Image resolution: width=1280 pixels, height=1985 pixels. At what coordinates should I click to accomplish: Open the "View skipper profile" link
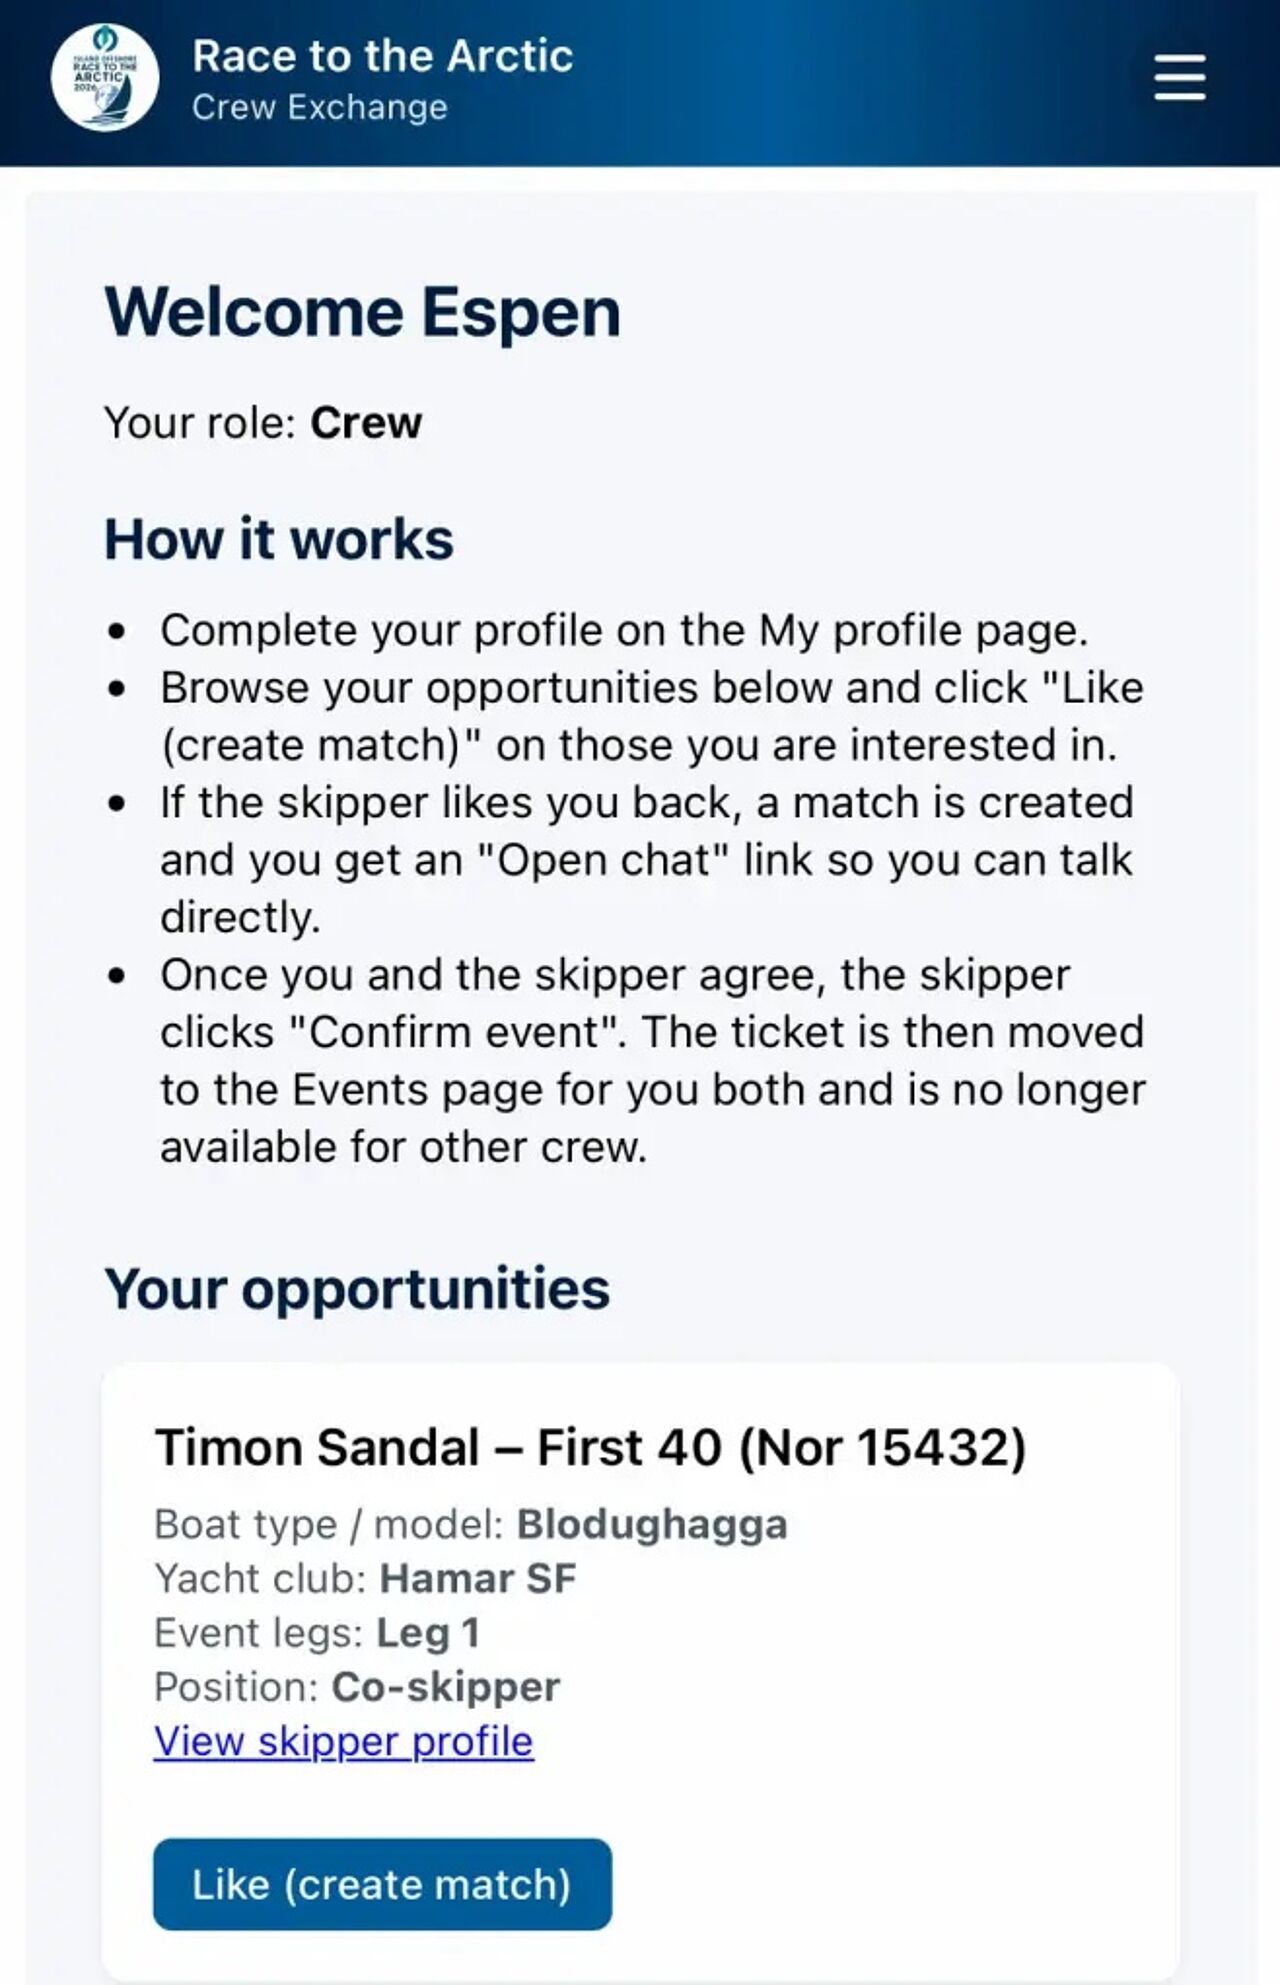tap(343, 1741)
